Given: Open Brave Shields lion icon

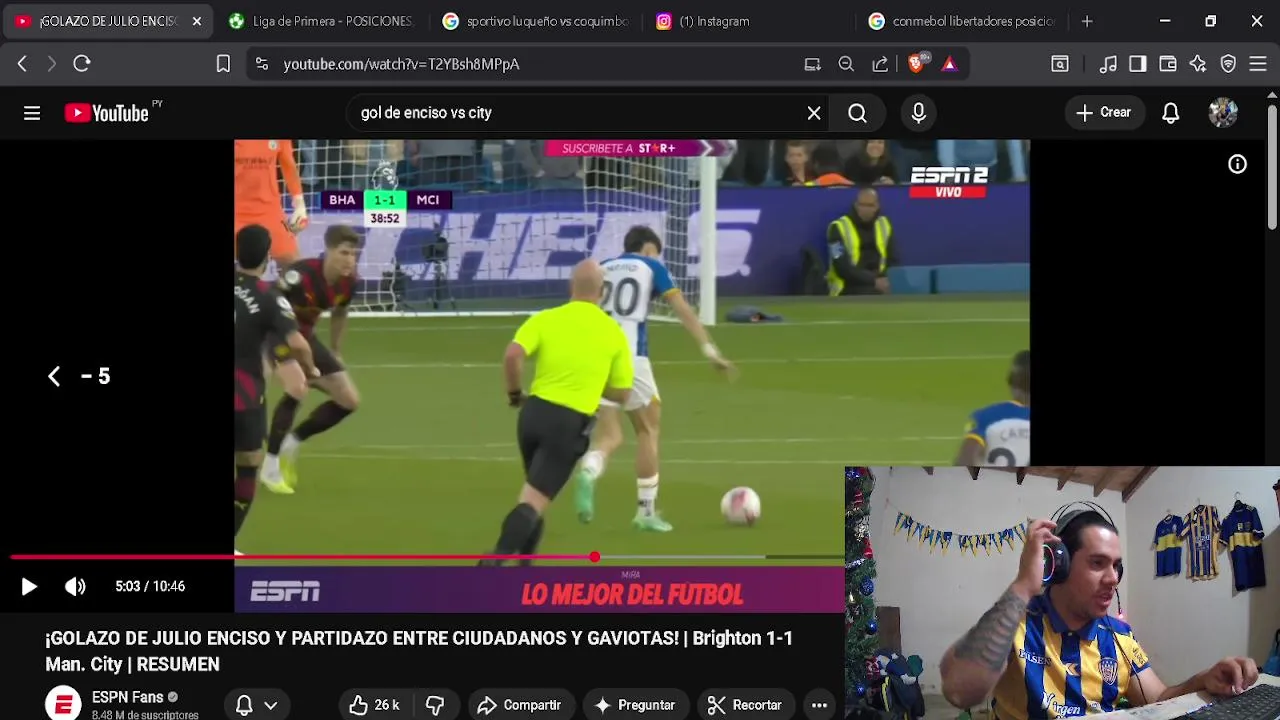Looking at the screenshot, I should pyautogui.click(x=916, y=64).
